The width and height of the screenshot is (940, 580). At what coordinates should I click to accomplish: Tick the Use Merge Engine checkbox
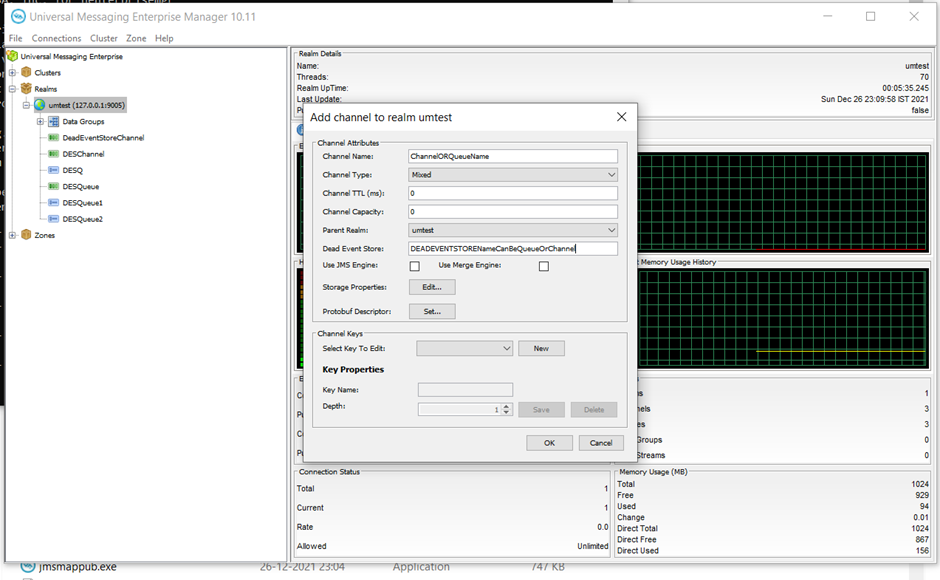click(x=544, y=267)
